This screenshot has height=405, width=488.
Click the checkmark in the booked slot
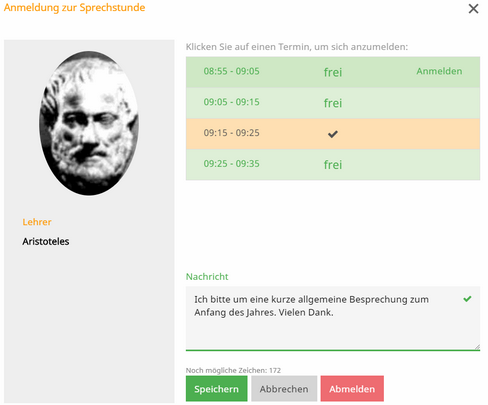tap(333, 134)
